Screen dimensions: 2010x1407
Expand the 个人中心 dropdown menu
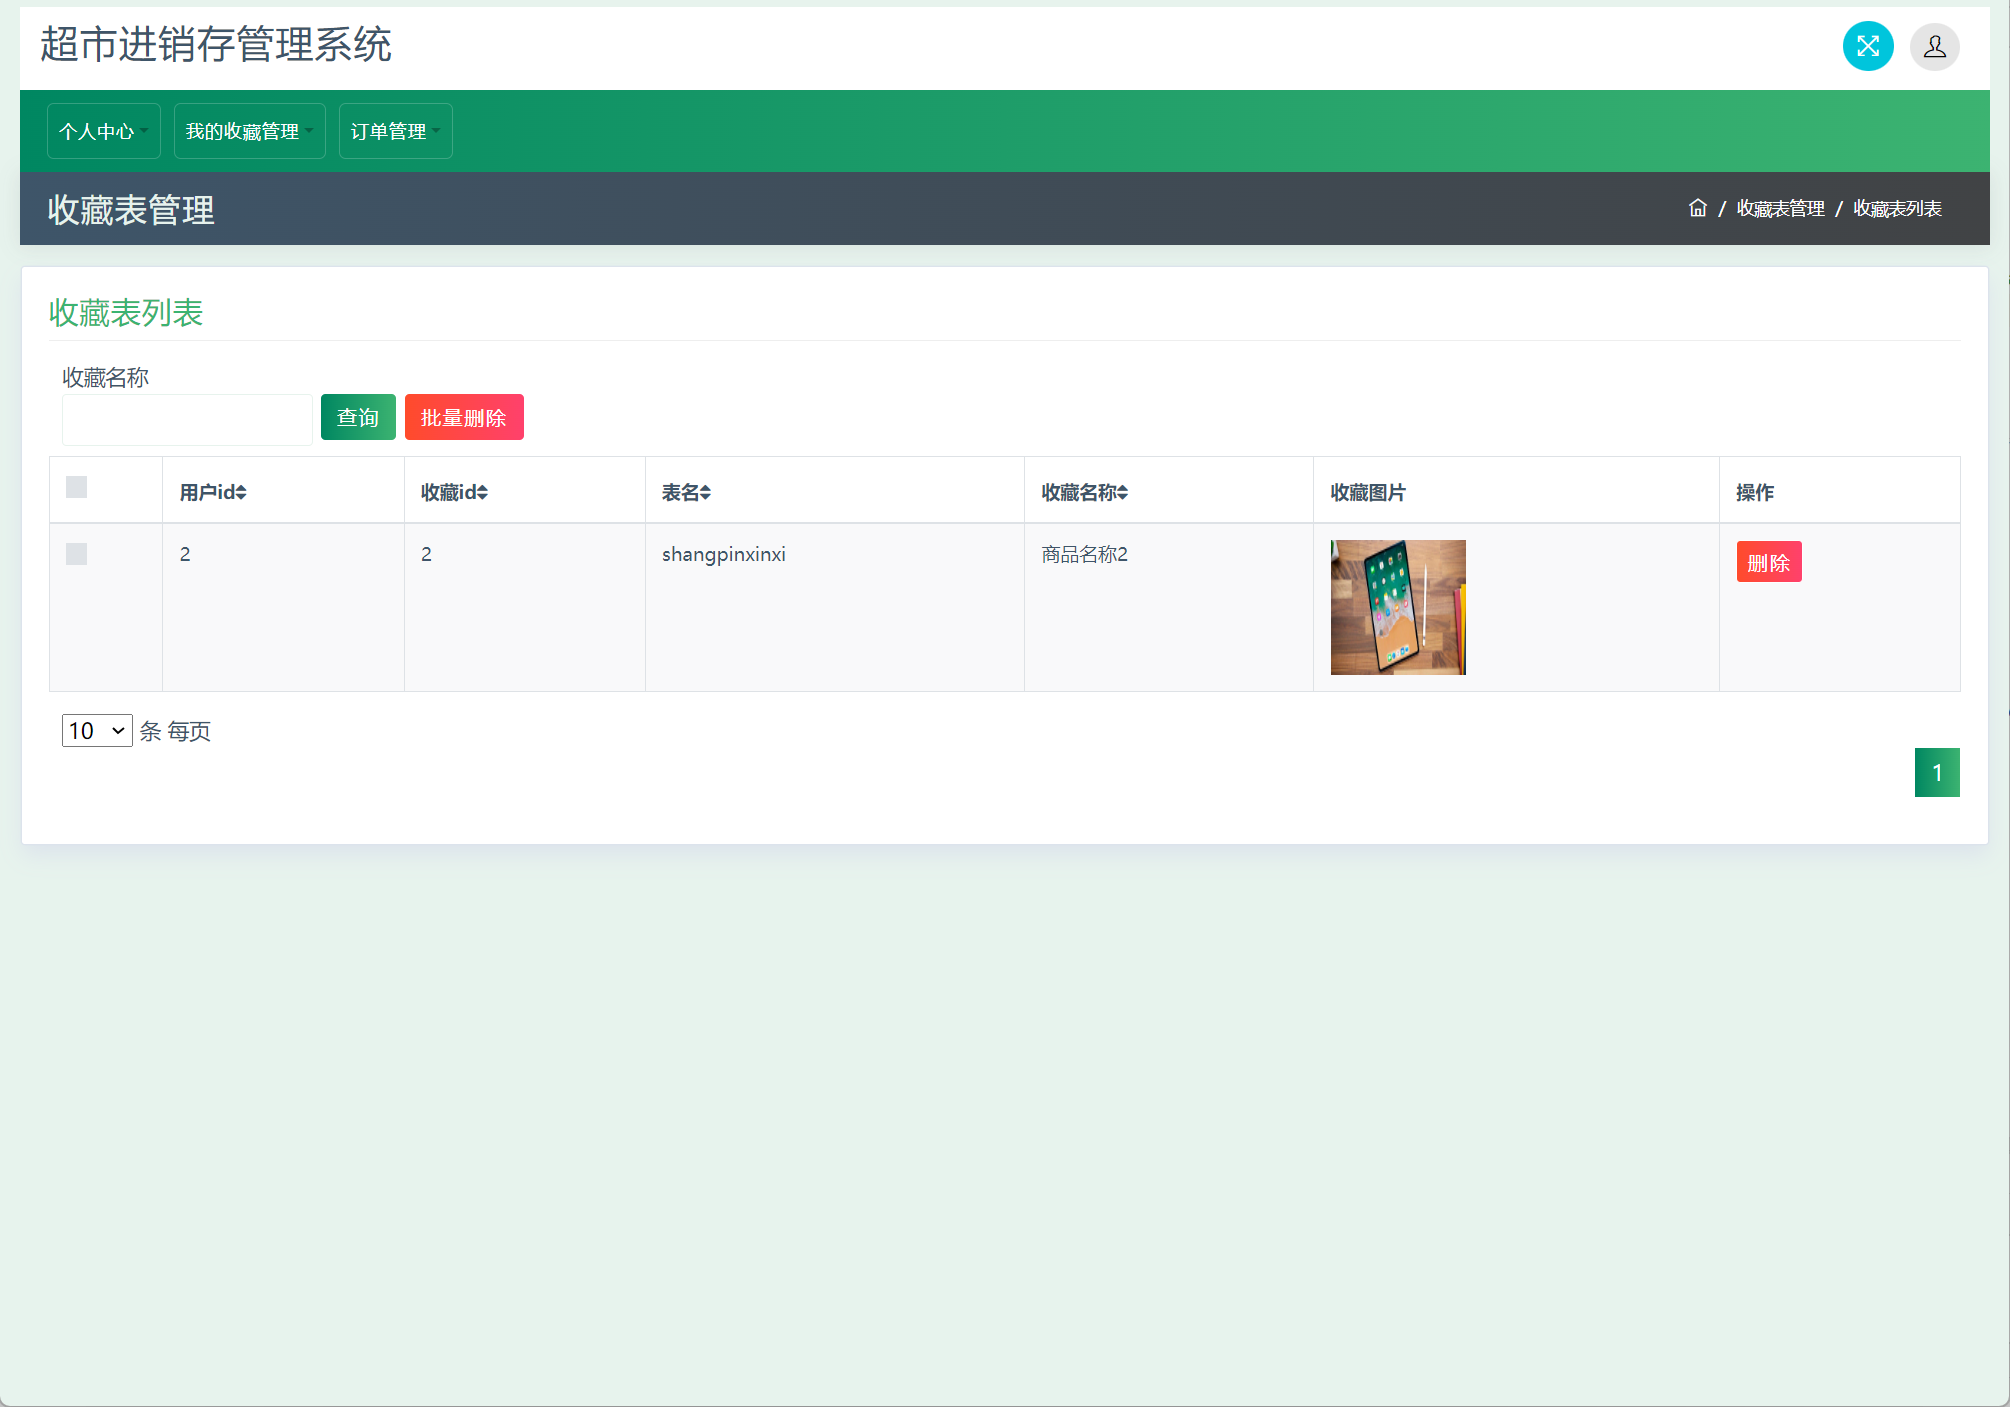(x=103, y=131)
